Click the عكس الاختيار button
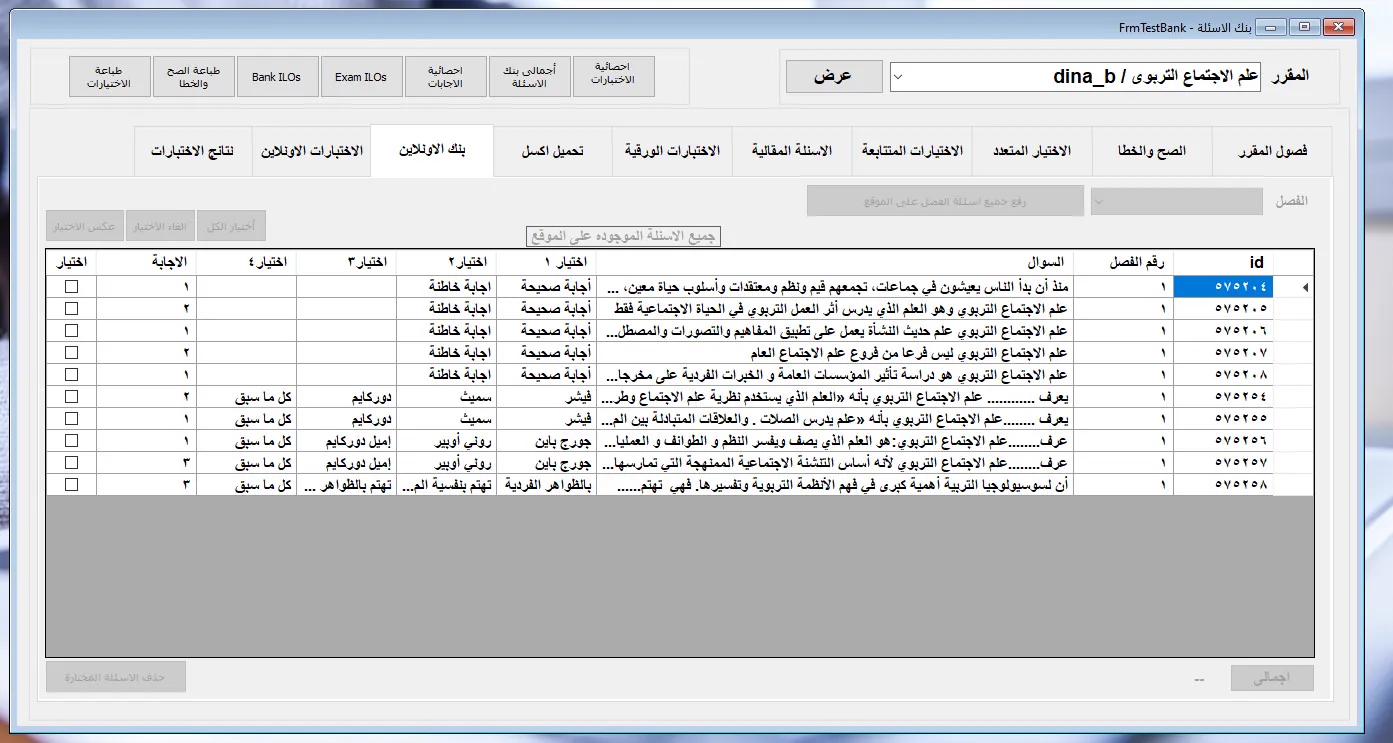Image resolution: width=1393 pixels, height=743 pixels. [83, 226]
